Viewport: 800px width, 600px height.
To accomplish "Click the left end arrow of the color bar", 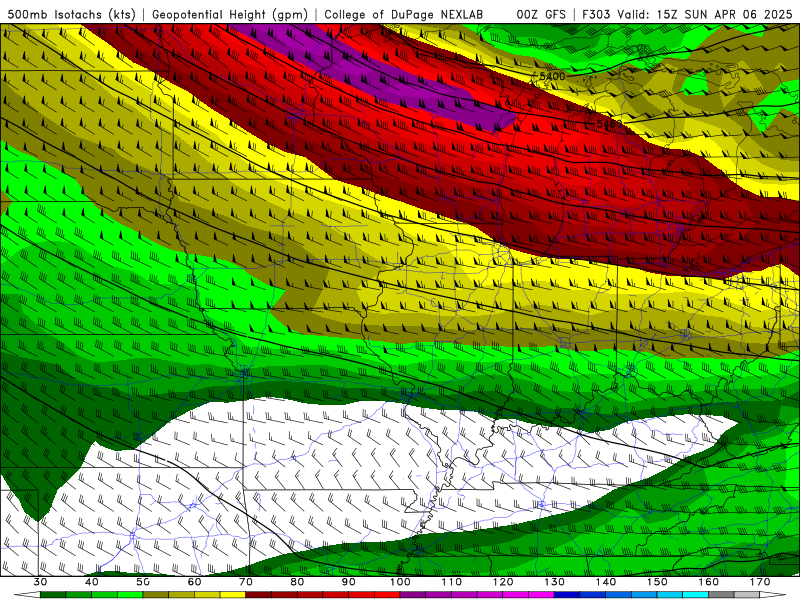I will [27, 595].
